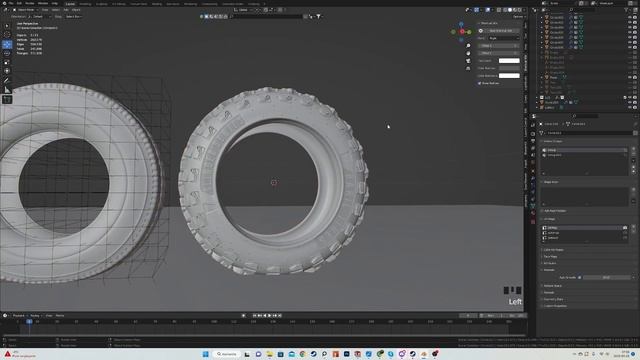Open the outliner filter funnel
The height and width of the screenshot is (360, 640).
point(627,9)
